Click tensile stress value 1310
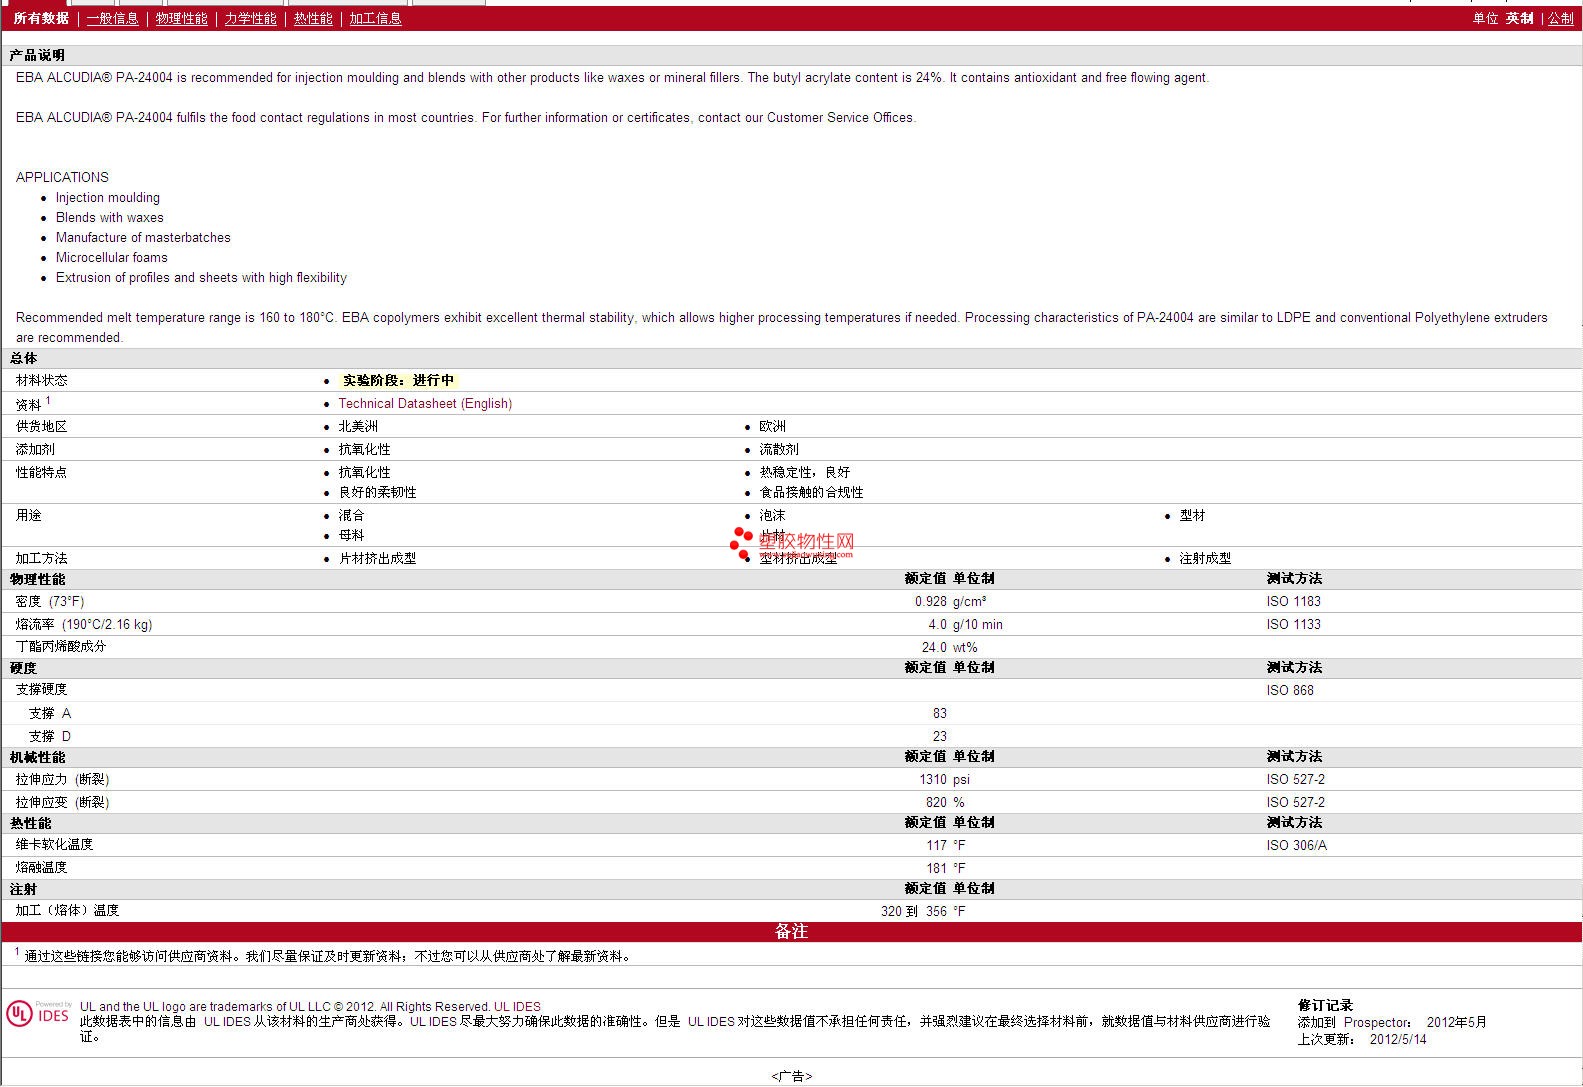Image resolution: width=1583 pixels, height=1087 pixels. click(x=933, y=779)
